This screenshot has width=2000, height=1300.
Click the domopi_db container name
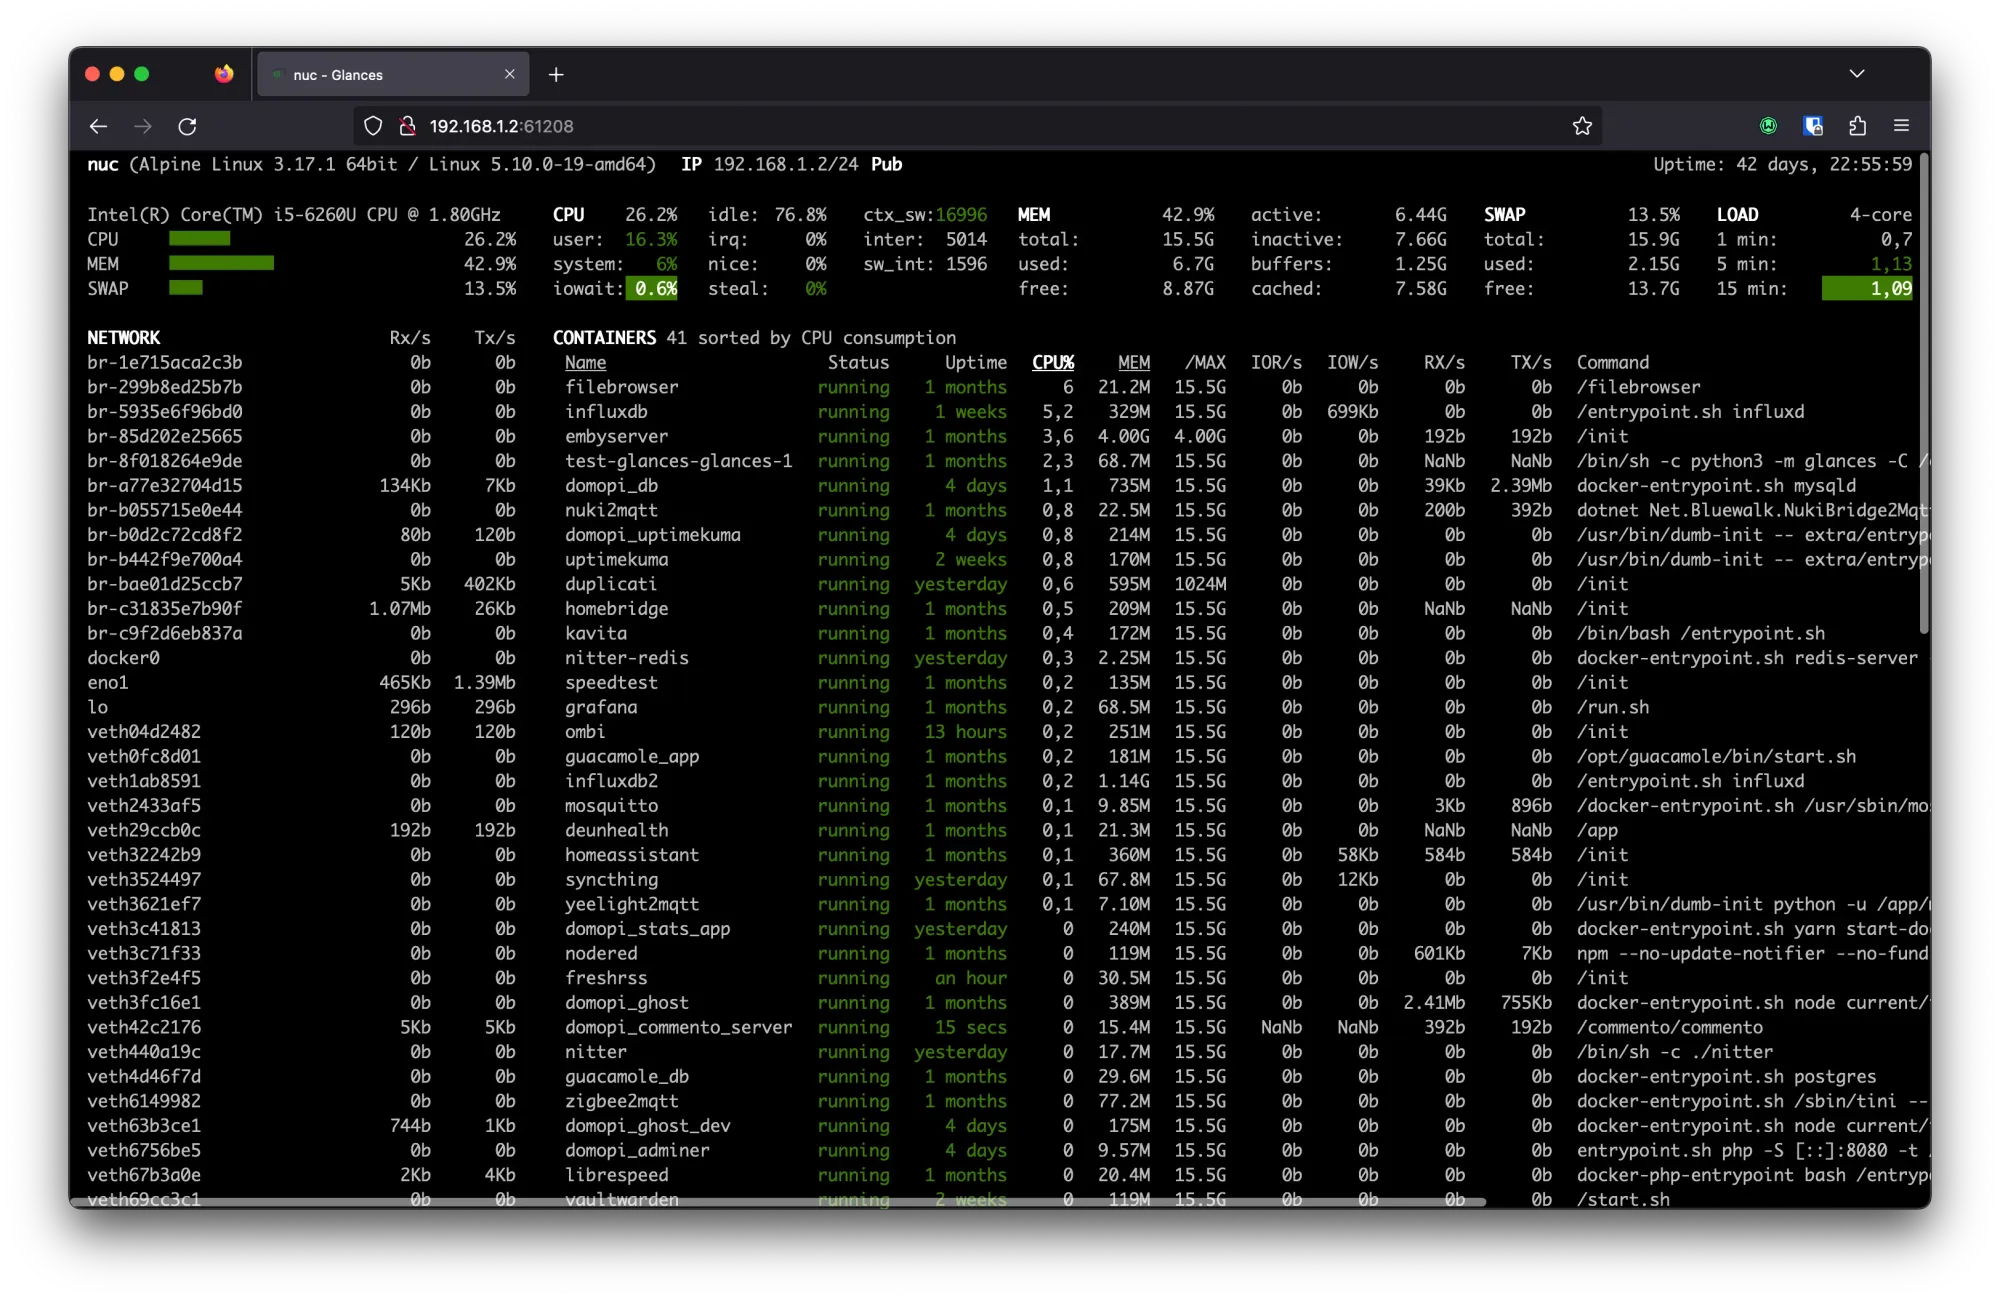pyautogui.click(x=611, y=486)
